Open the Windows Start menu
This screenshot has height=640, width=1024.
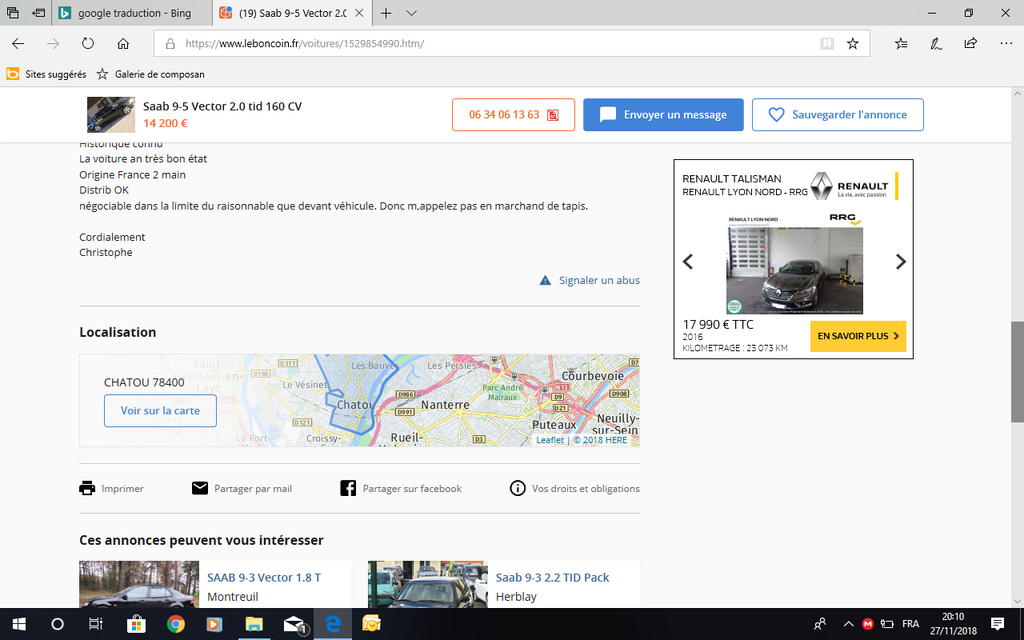pyautogui.click(x=18, y=624)
